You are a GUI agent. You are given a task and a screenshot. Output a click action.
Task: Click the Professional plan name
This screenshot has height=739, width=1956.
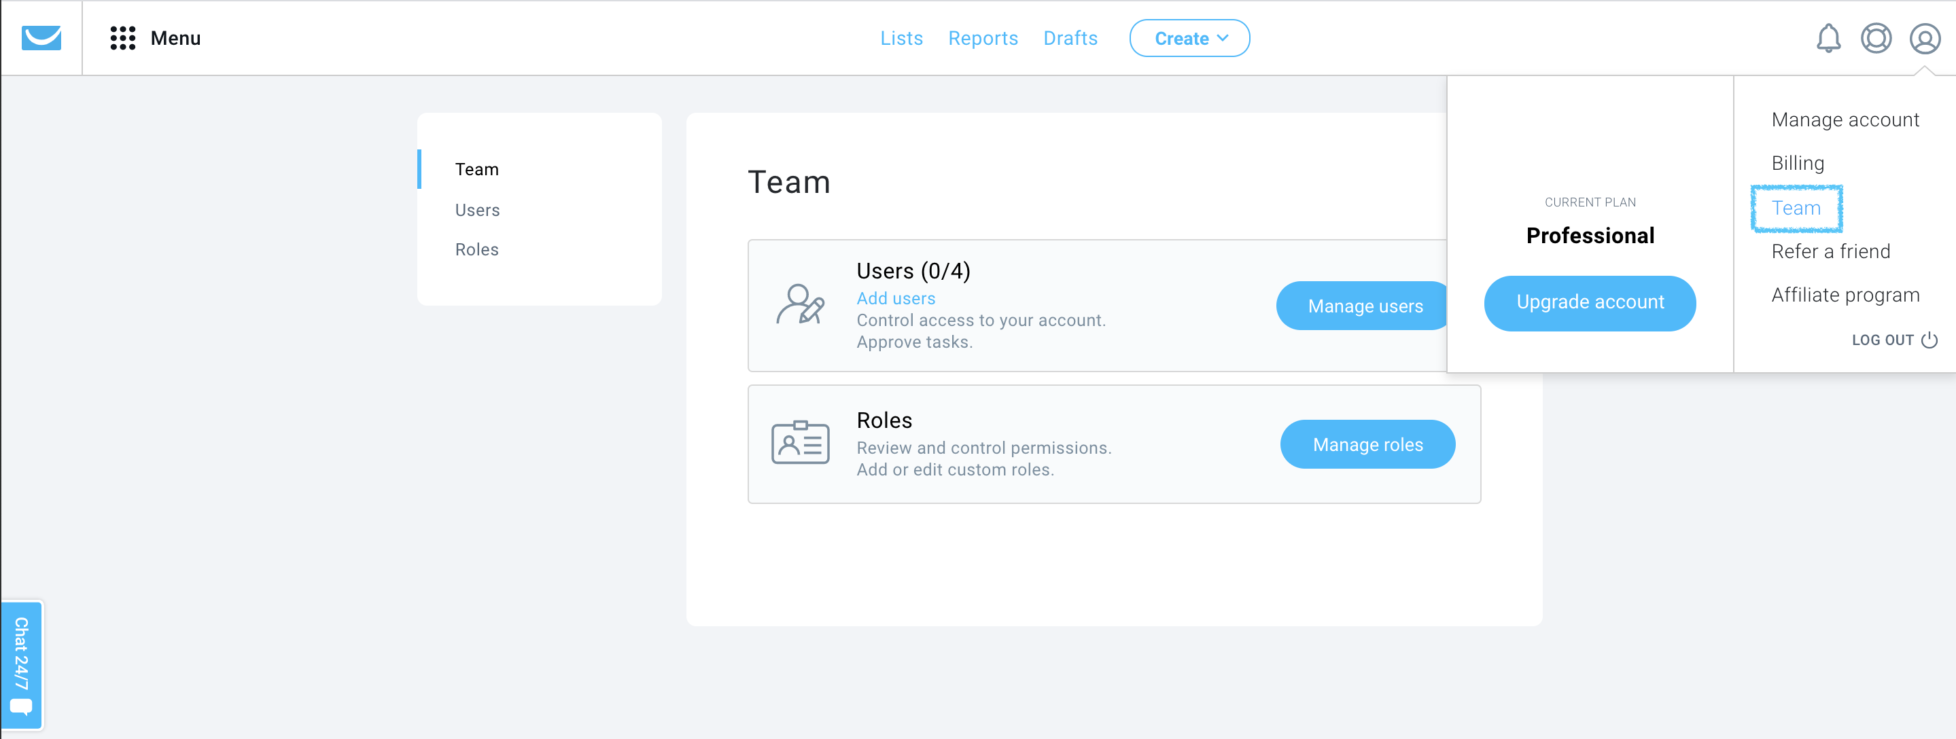click(1590, 236)
